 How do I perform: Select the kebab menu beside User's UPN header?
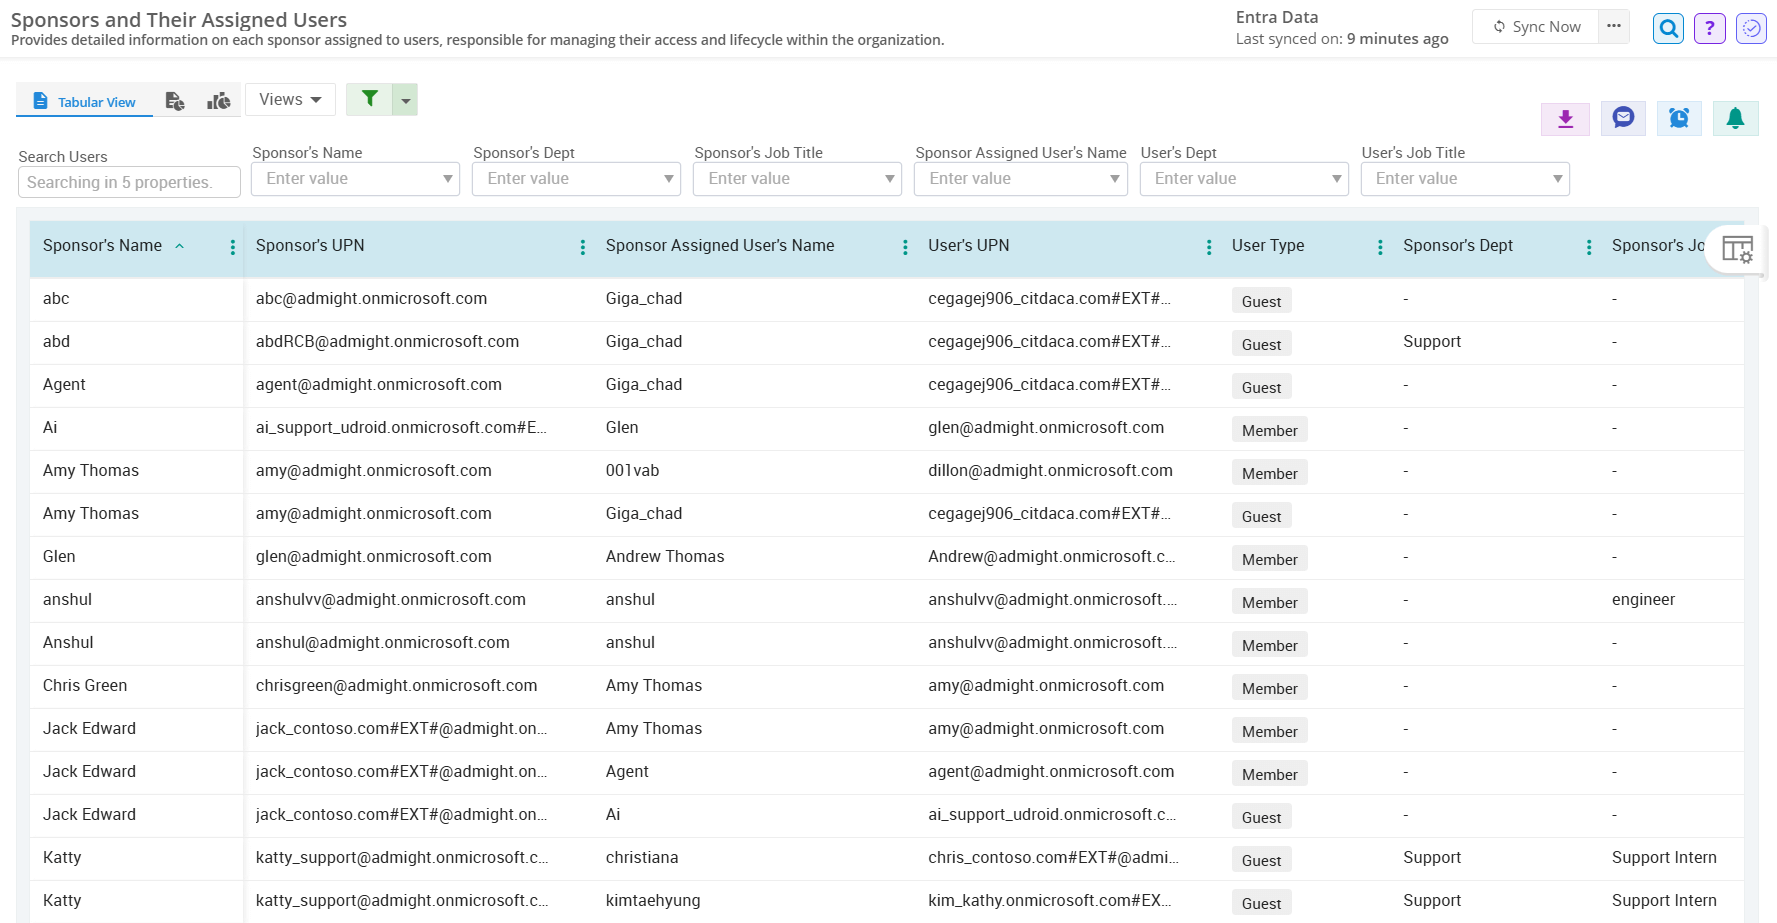(x=1209, y=246)
